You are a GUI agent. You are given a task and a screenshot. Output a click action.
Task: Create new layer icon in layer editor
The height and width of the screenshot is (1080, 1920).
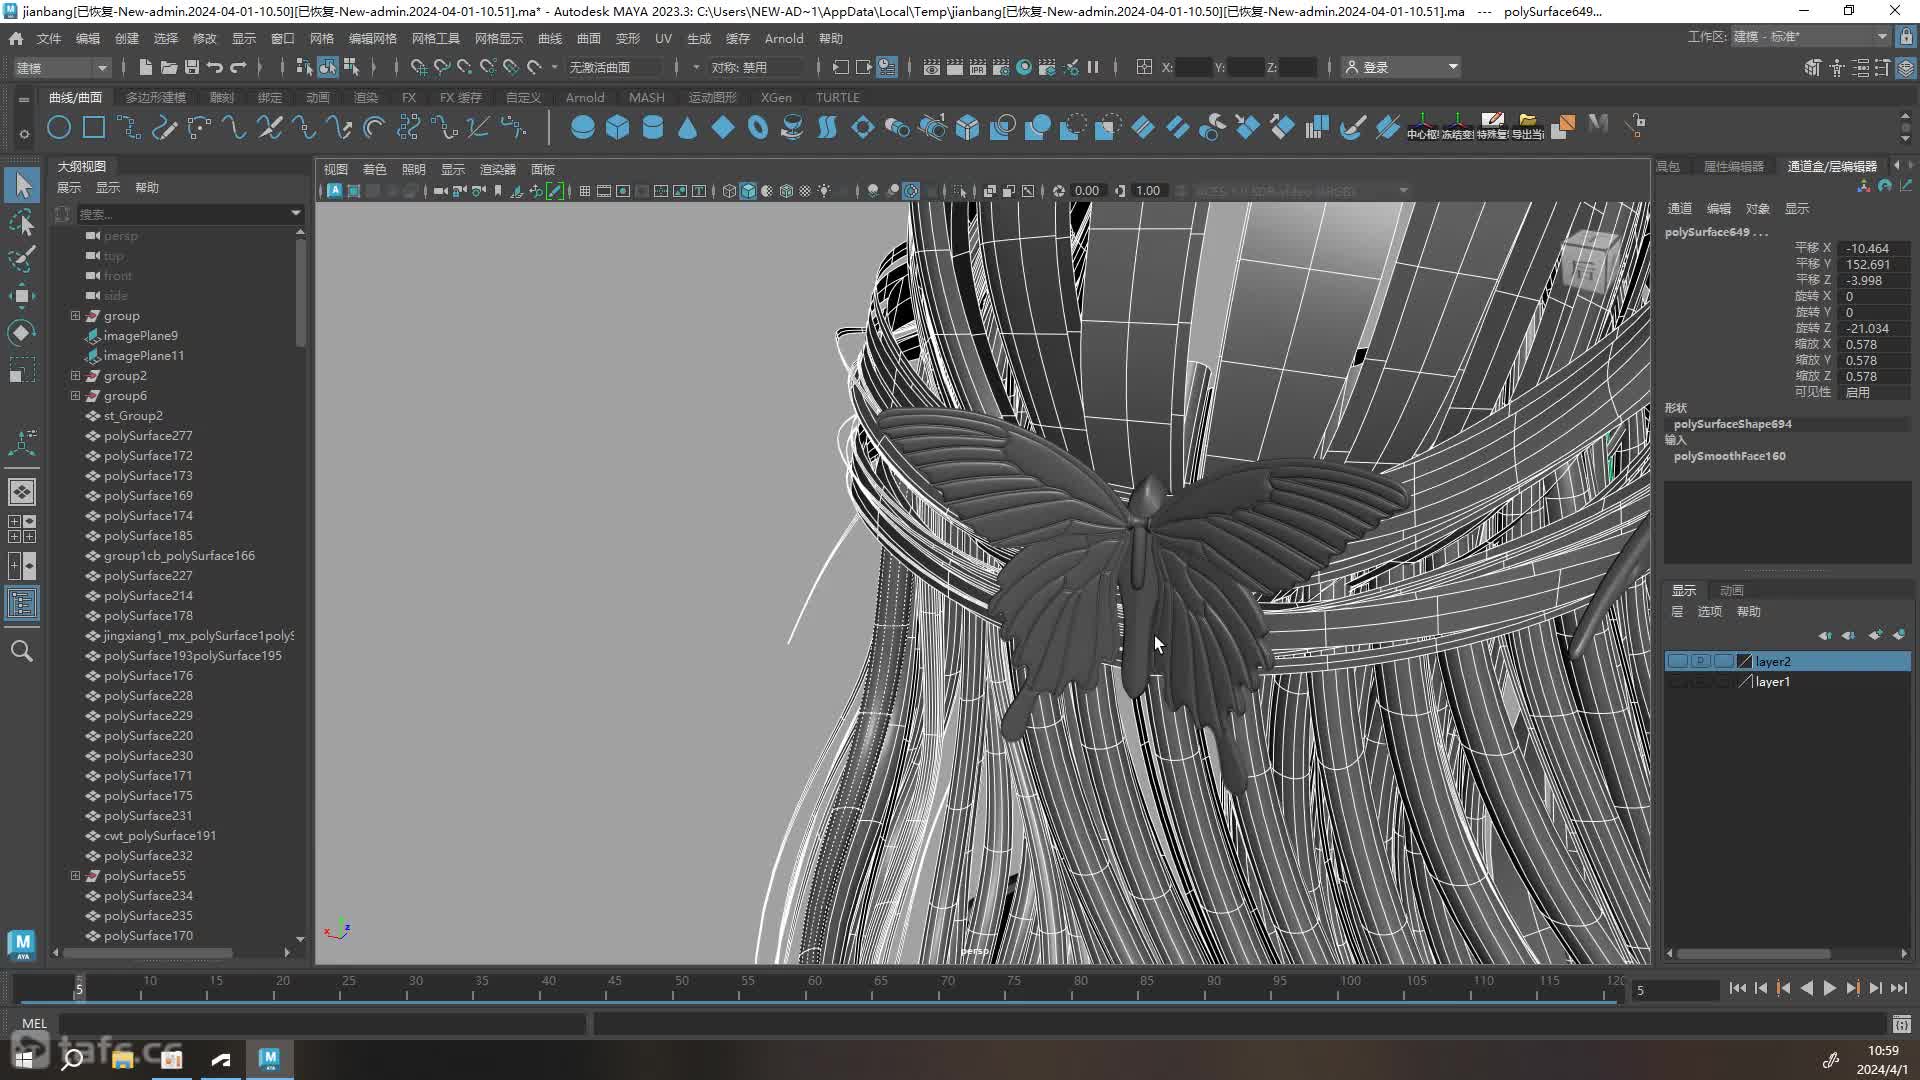tap(1875, 635)
